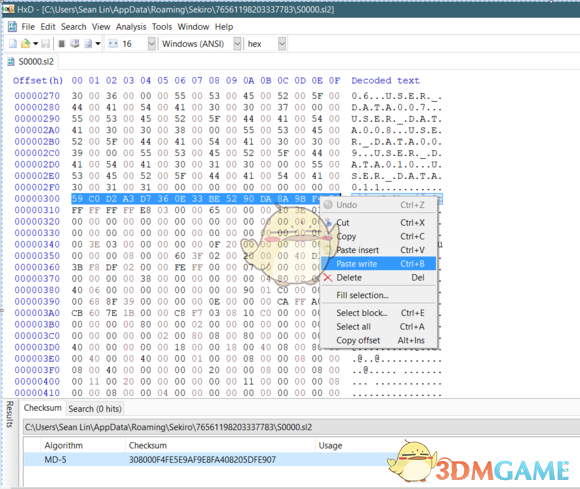Open the Analysis menu
This screenshot has width=580, height=489.
[131, 27]
